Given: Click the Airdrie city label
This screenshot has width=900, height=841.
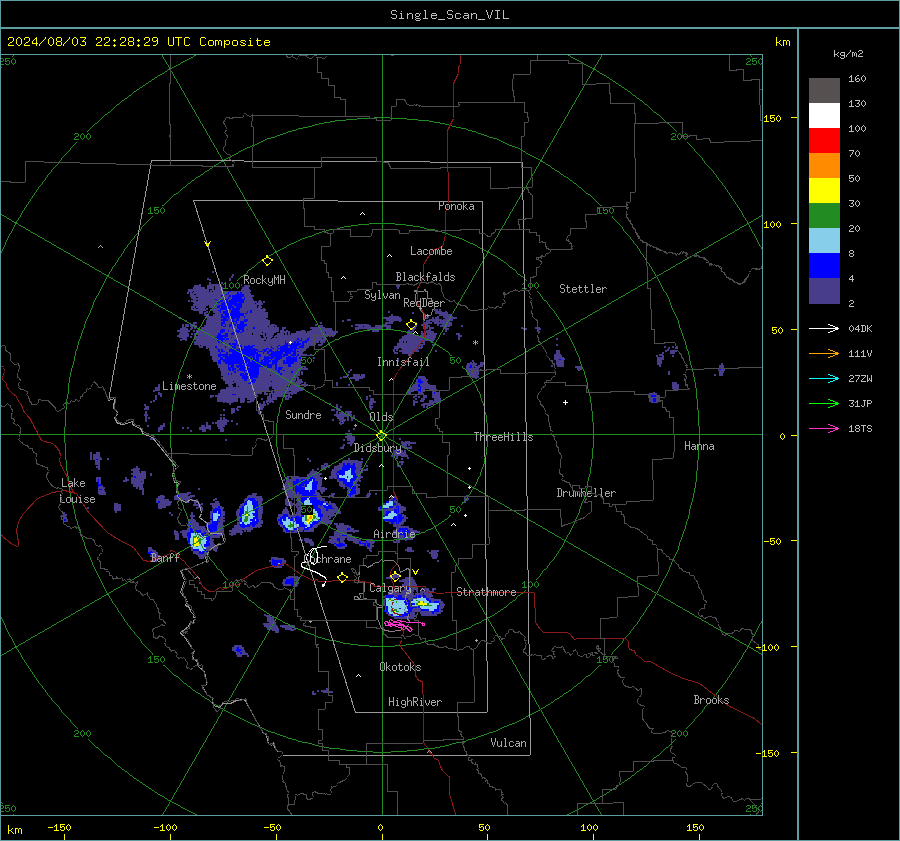Looking at the screenshot, I should click(x=394, y=534).
